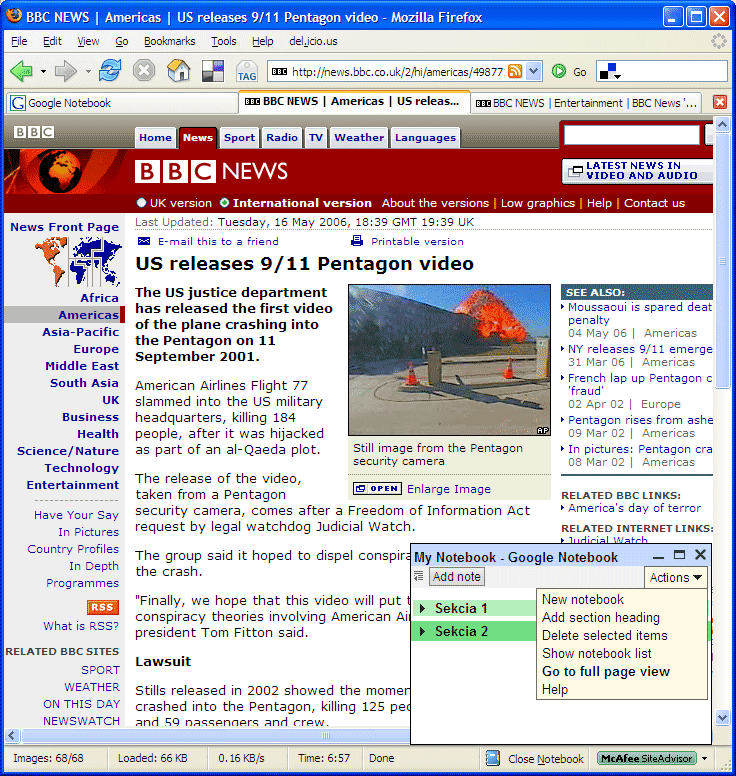This screenshot has height=776, width=736.
Task: Minimize the Google Notebook mini window
Action: click(x=658, y=556)
